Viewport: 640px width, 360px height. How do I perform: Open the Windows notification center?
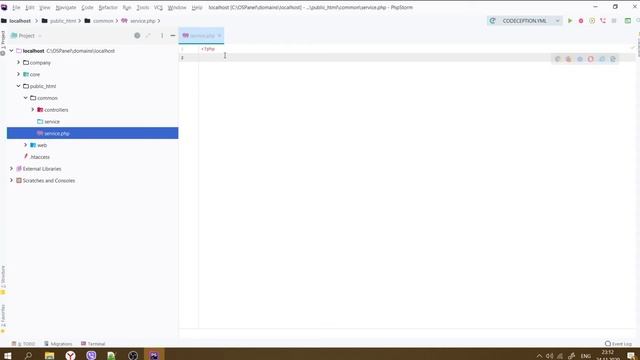631,356
